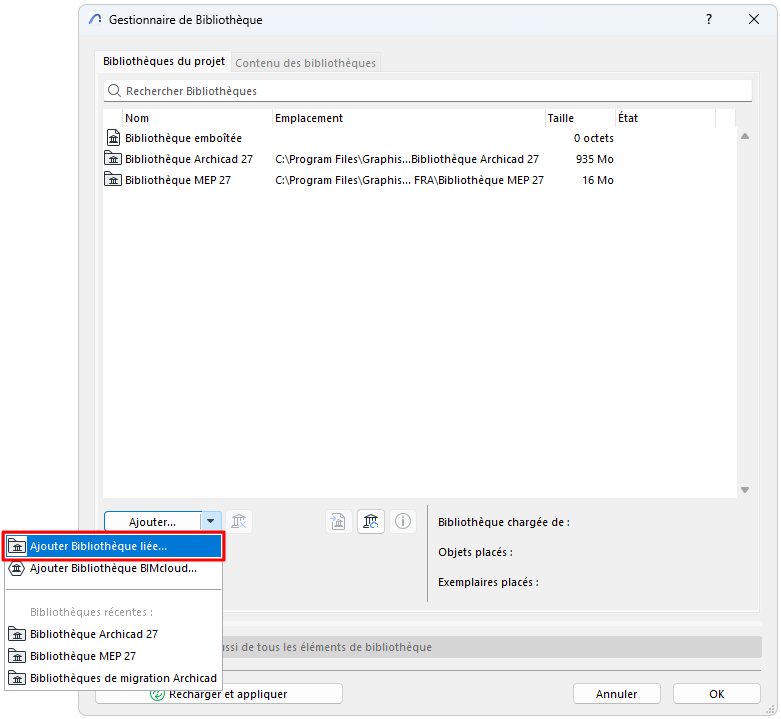Click the Ajouter Bibliothèque liée folder icon
781x719 pixels.
coord(17,546)
